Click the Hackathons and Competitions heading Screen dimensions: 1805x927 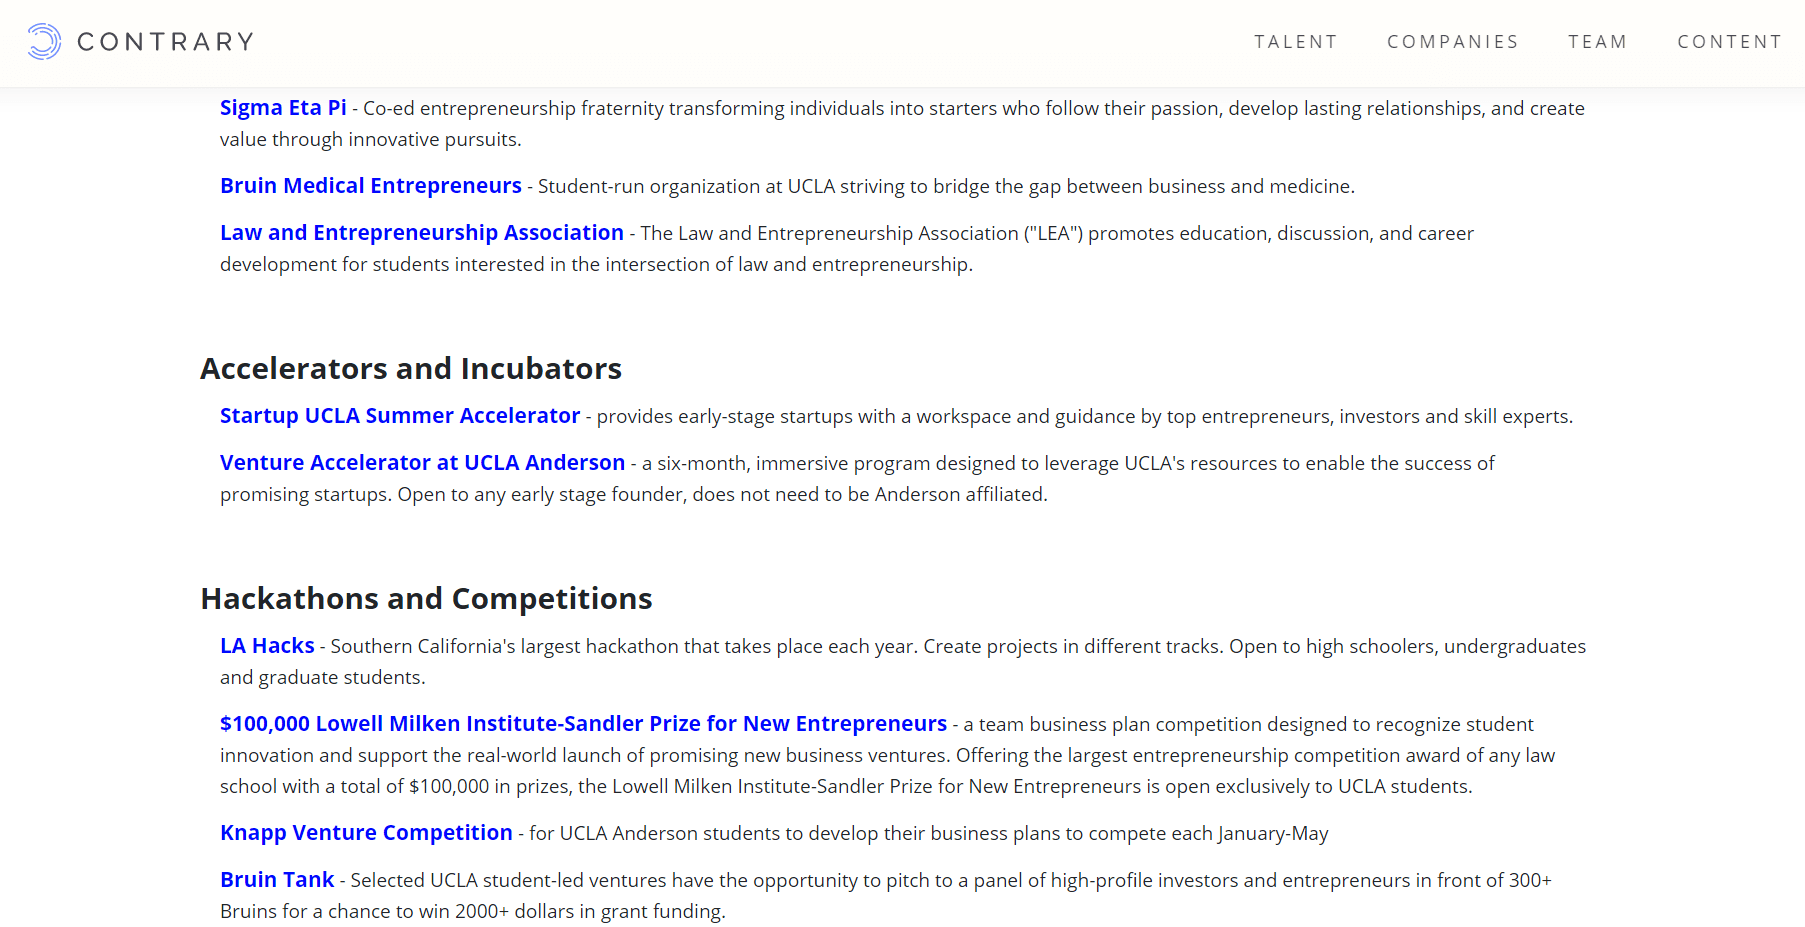pyautogui.click(x=426, y=599)
